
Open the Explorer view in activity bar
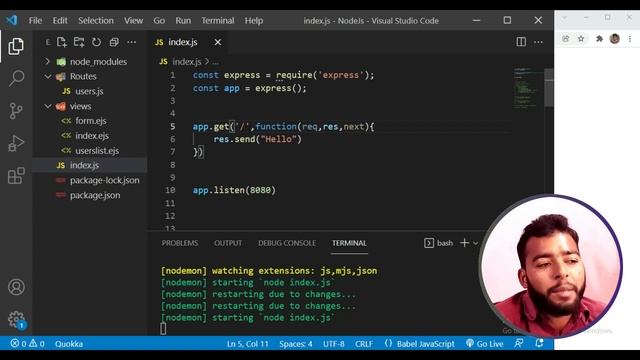pyautogui.click(x=16, y=46)
